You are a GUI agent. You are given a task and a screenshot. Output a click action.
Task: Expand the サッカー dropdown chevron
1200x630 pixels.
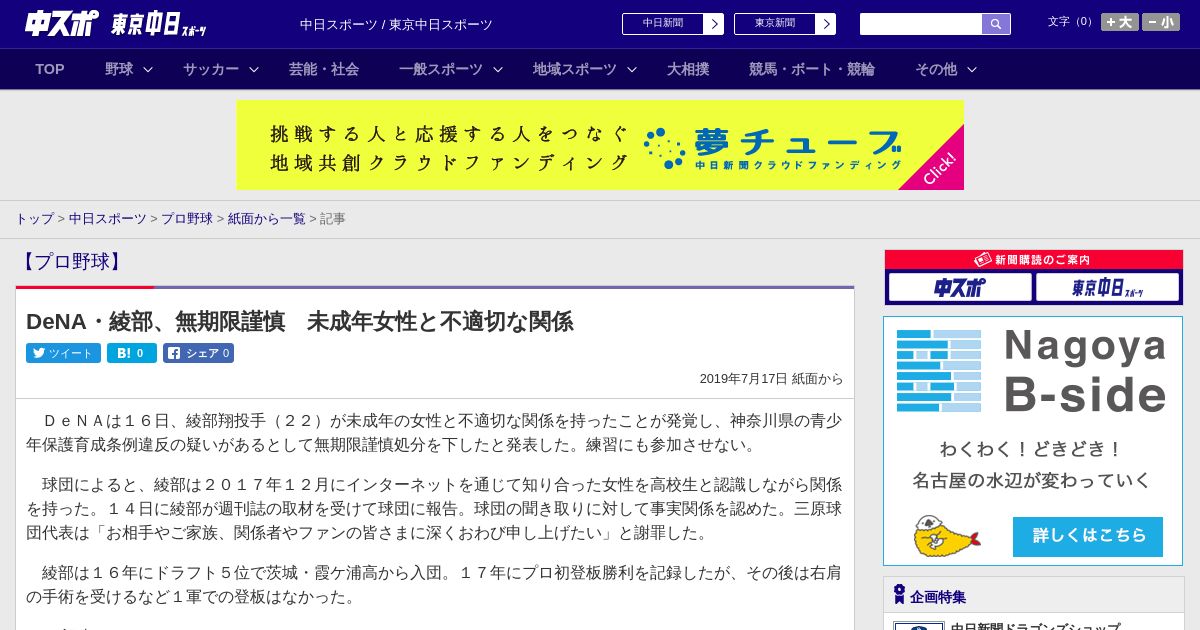pyautogui.click(x=254, y=69)
